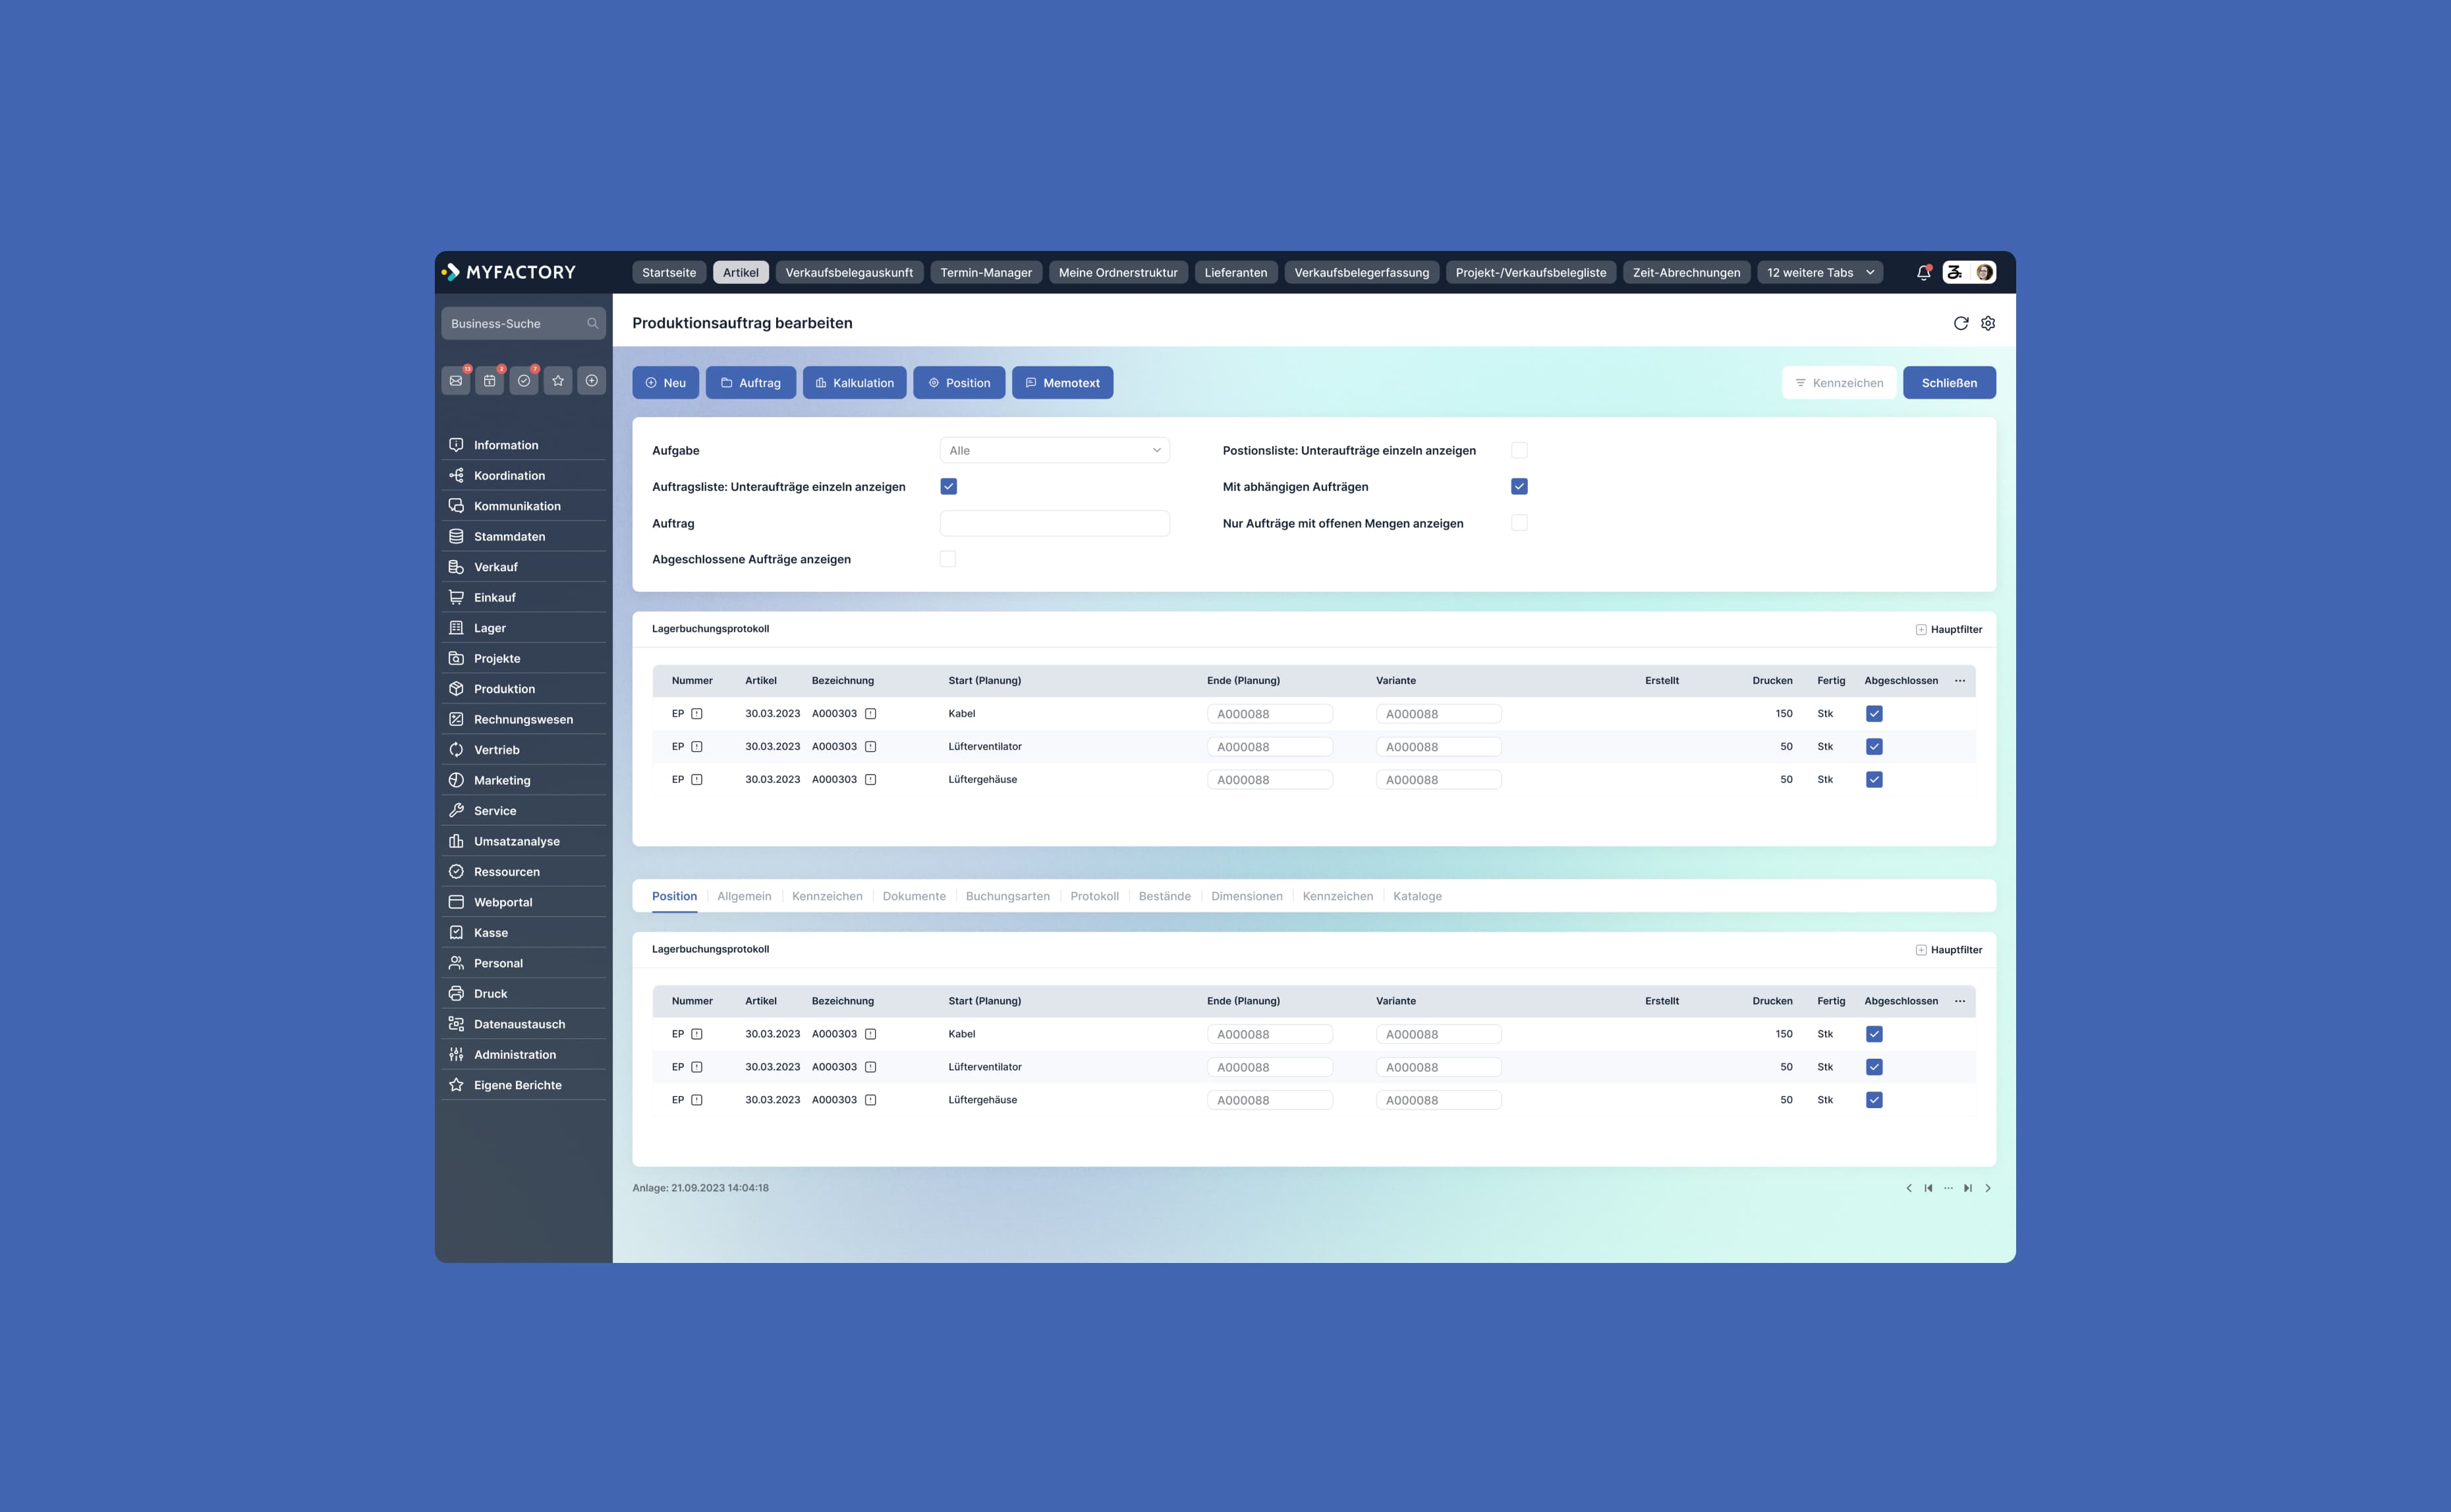The width and height of the screenshot is (2451, 1512).
Task: Open the Lager sidebar module
Action: pos(524,628)
